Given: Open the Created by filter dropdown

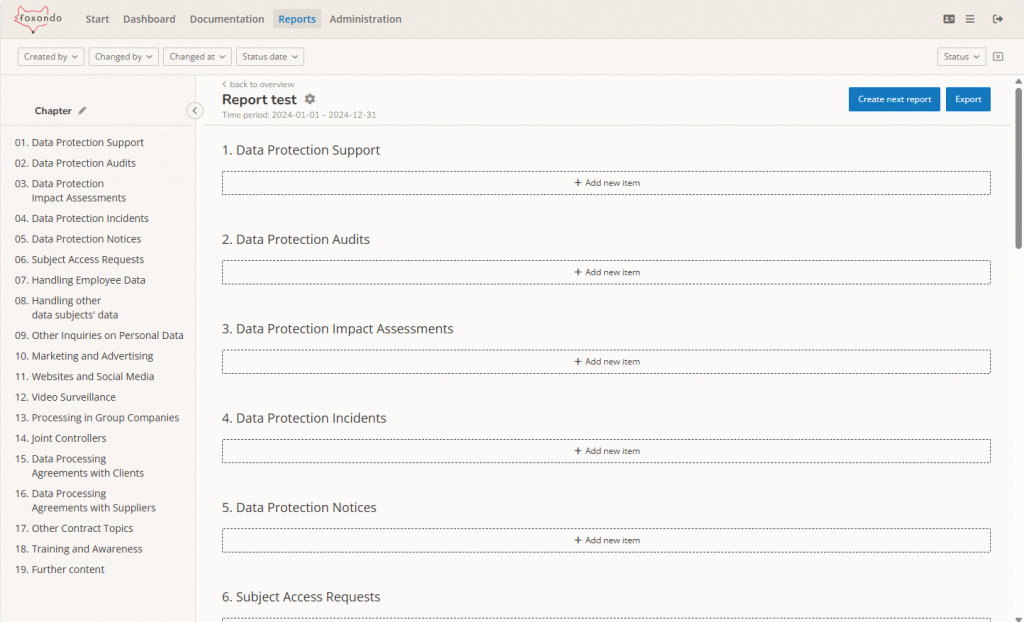Looking at the screenshot, I should pyautogui.click(x=50, y=56).
